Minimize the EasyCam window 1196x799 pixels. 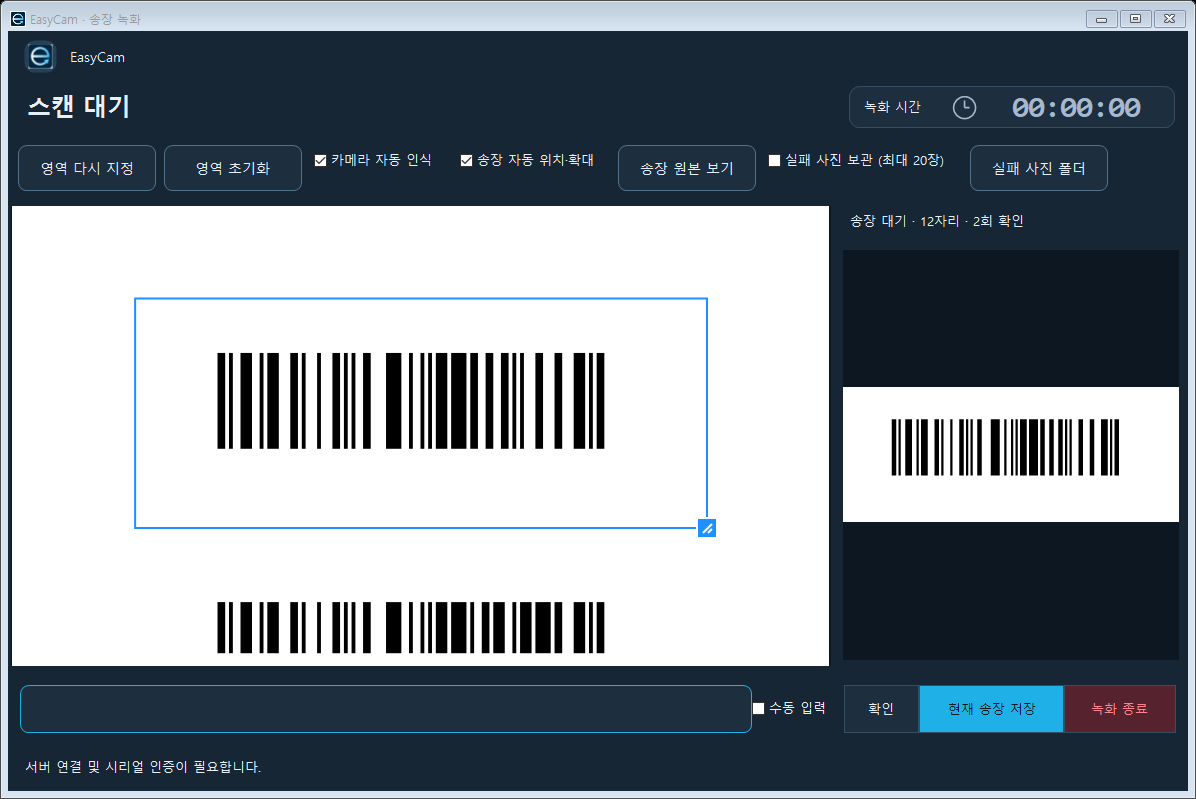pyautogui.click(x=1101, y=19)
